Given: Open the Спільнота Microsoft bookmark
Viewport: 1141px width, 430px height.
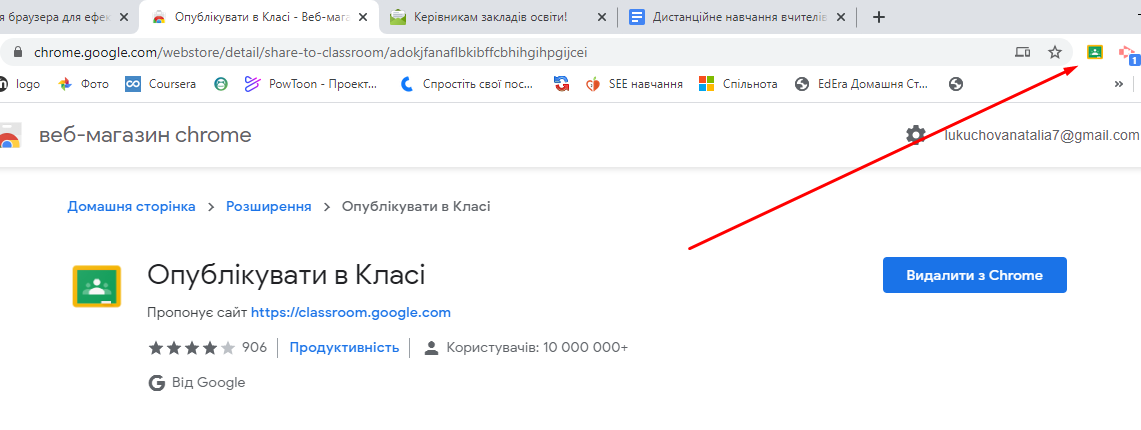Looking at the screenshot, I should pyautogui.click(x=739, y=84).
